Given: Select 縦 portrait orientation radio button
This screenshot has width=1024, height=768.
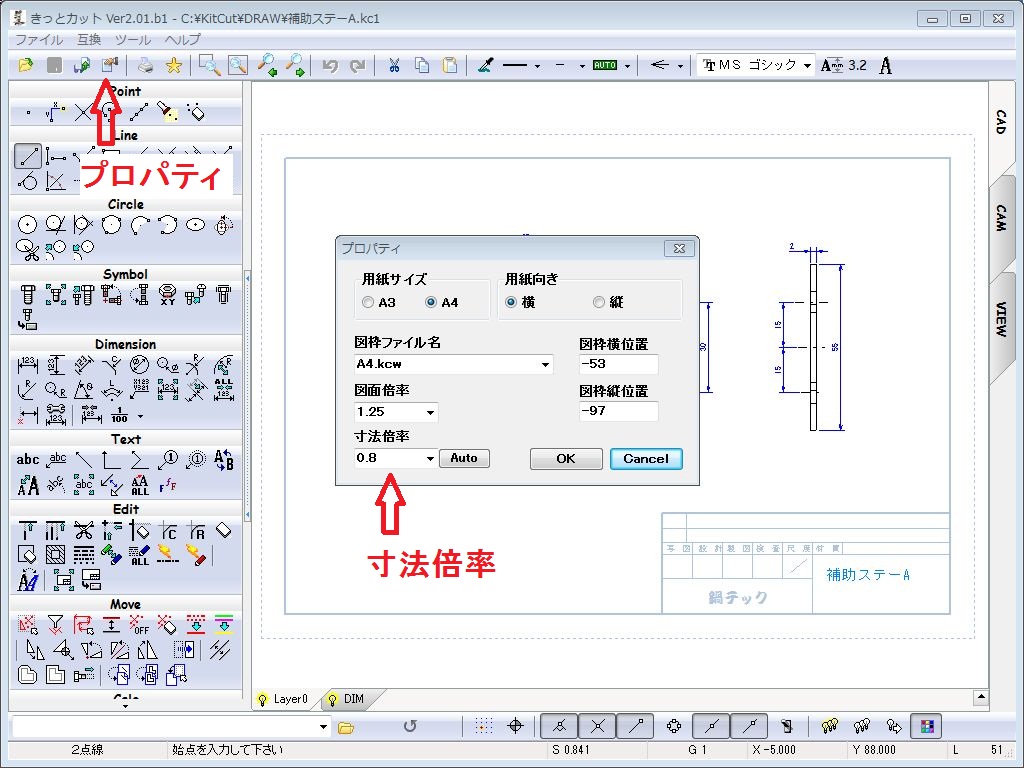Looking at the screenshot, I should [598, 302].
